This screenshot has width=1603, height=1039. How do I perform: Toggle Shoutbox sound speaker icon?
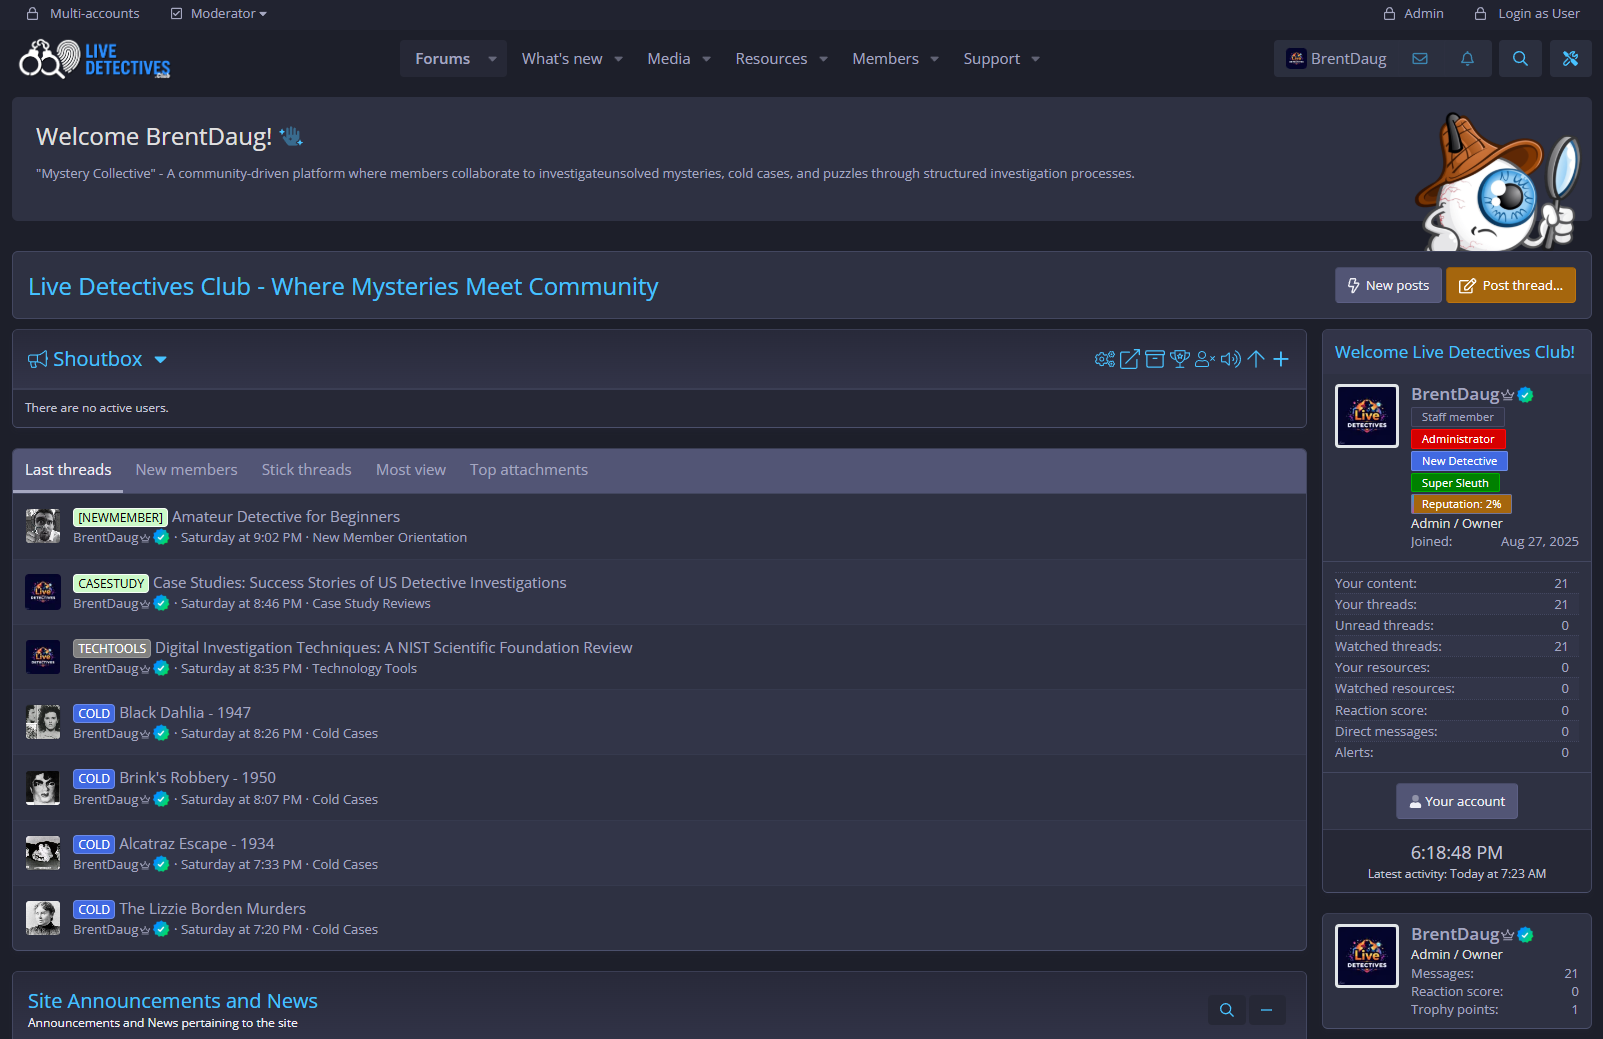(1231, 359)
